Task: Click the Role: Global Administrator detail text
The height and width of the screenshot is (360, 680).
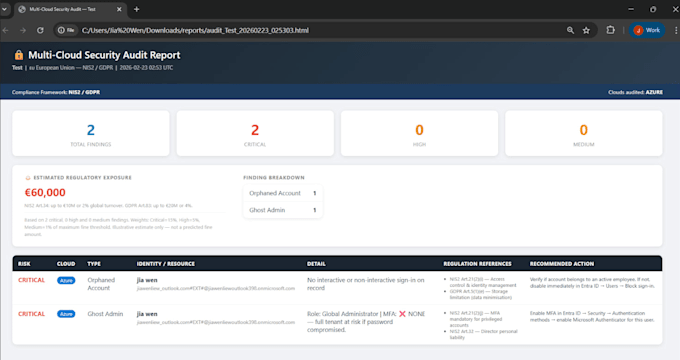Action: pos(366,322)
